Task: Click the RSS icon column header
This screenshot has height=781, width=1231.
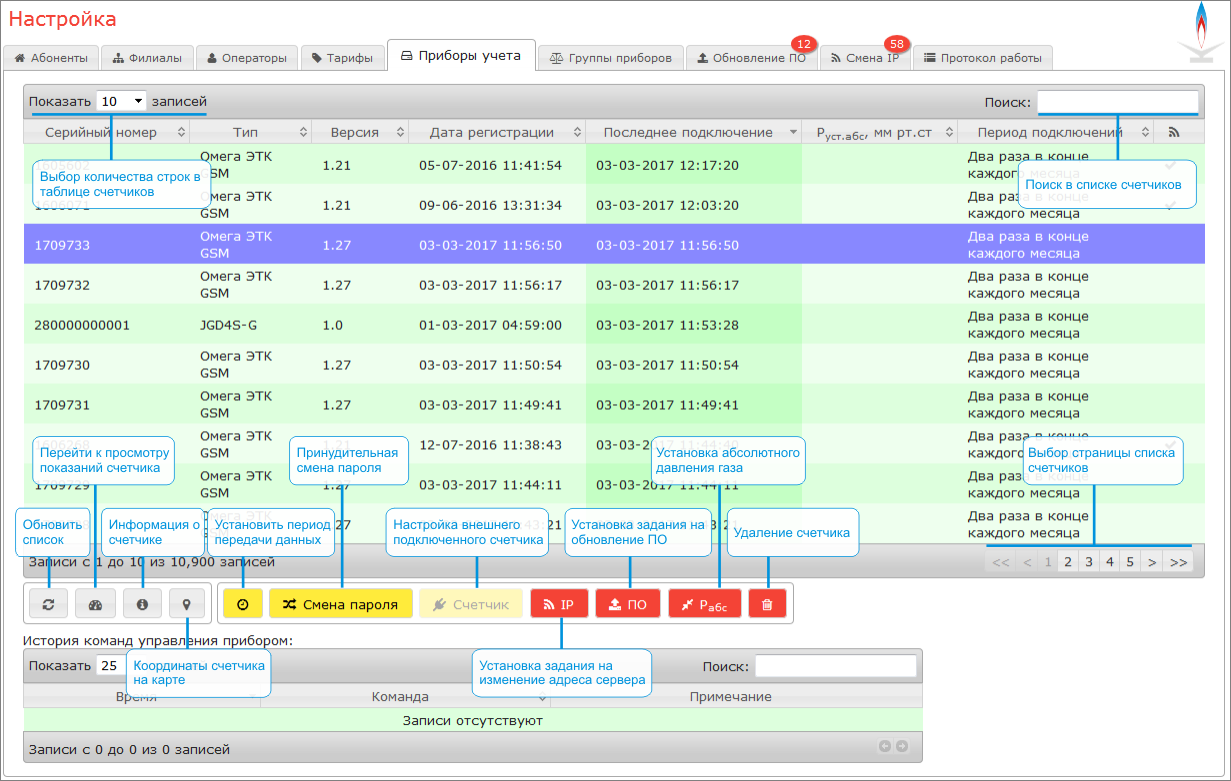Action: pos(1174,132)
